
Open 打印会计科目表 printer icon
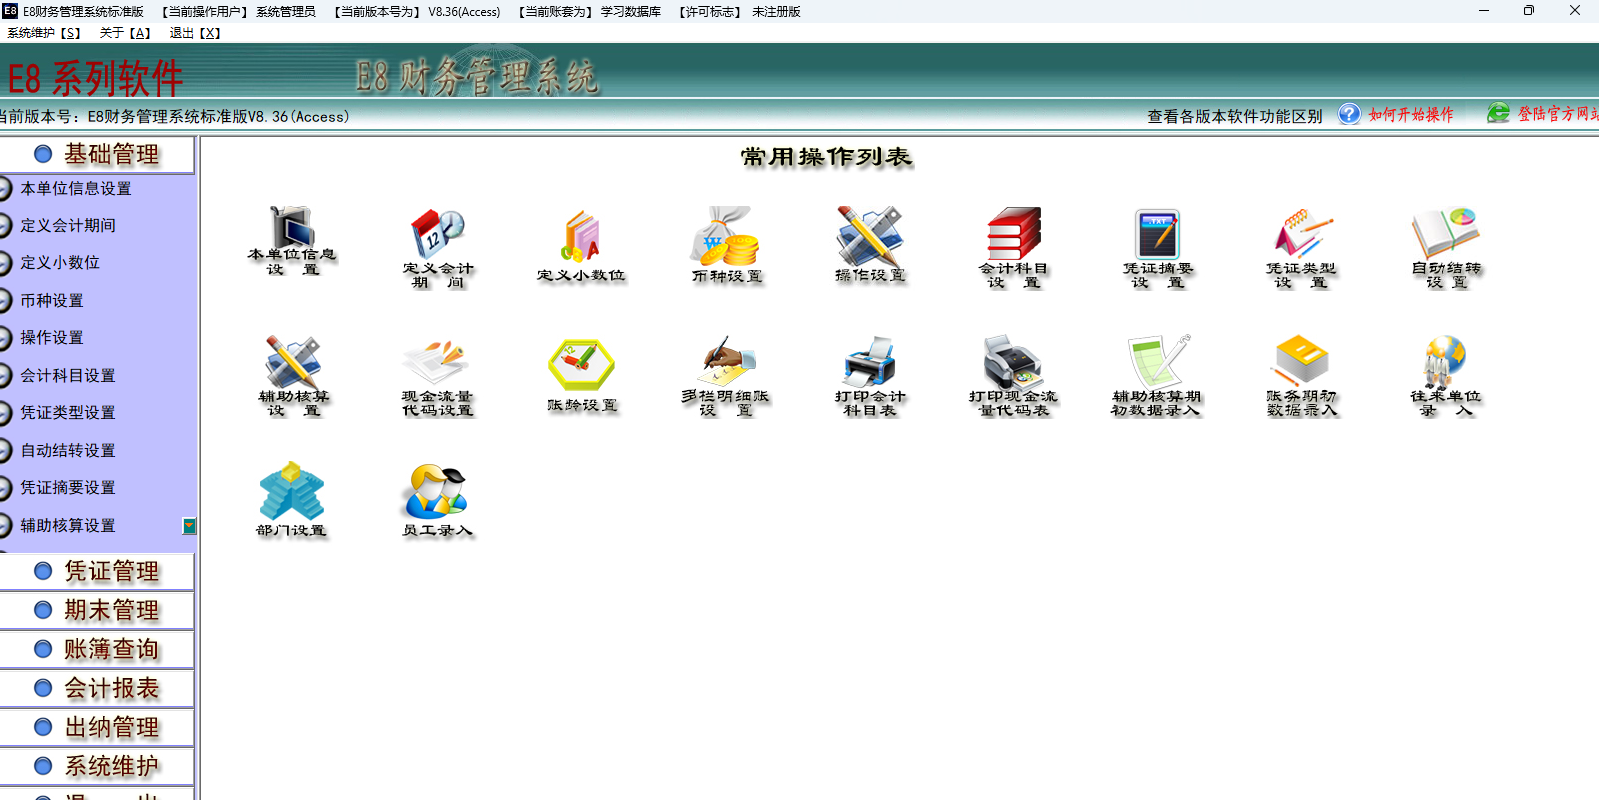(869, 361)
